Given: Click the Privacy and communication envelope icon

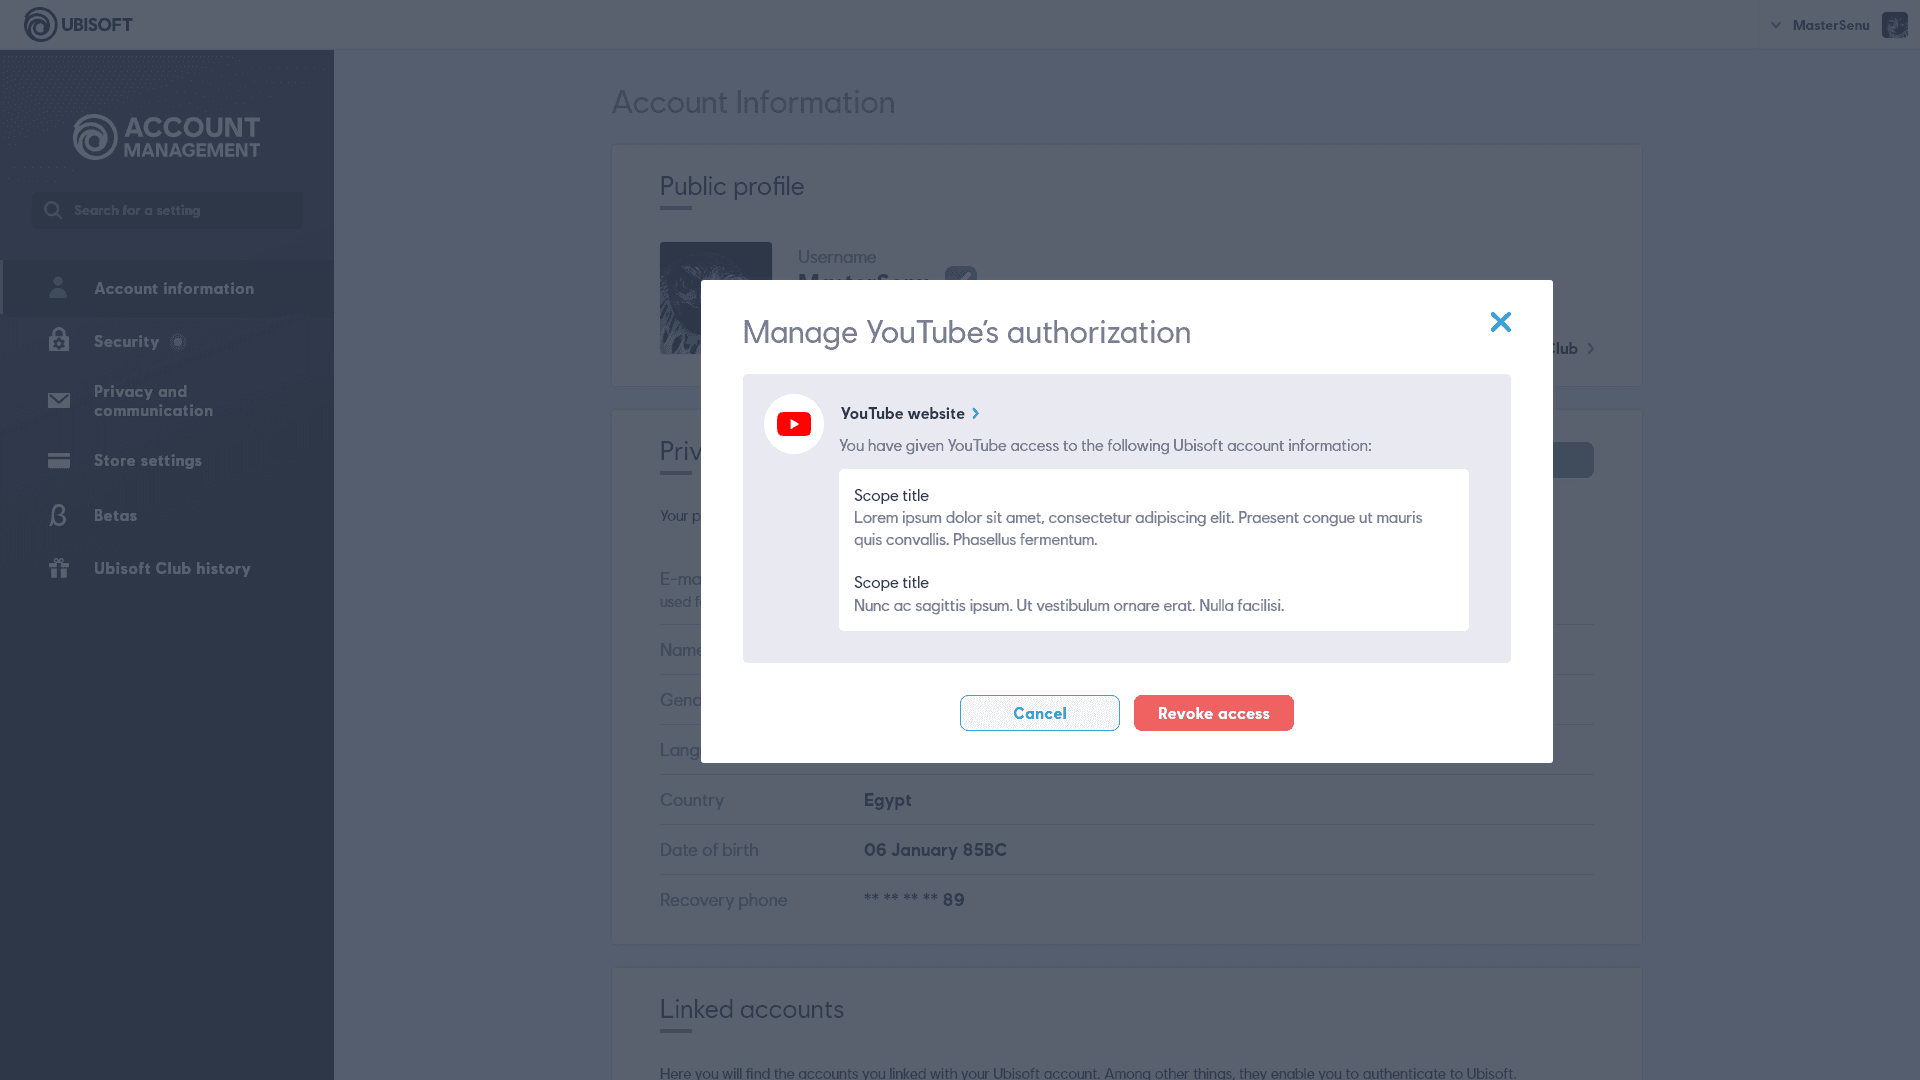Looking at the screenshot, I should tap(58, 401).
